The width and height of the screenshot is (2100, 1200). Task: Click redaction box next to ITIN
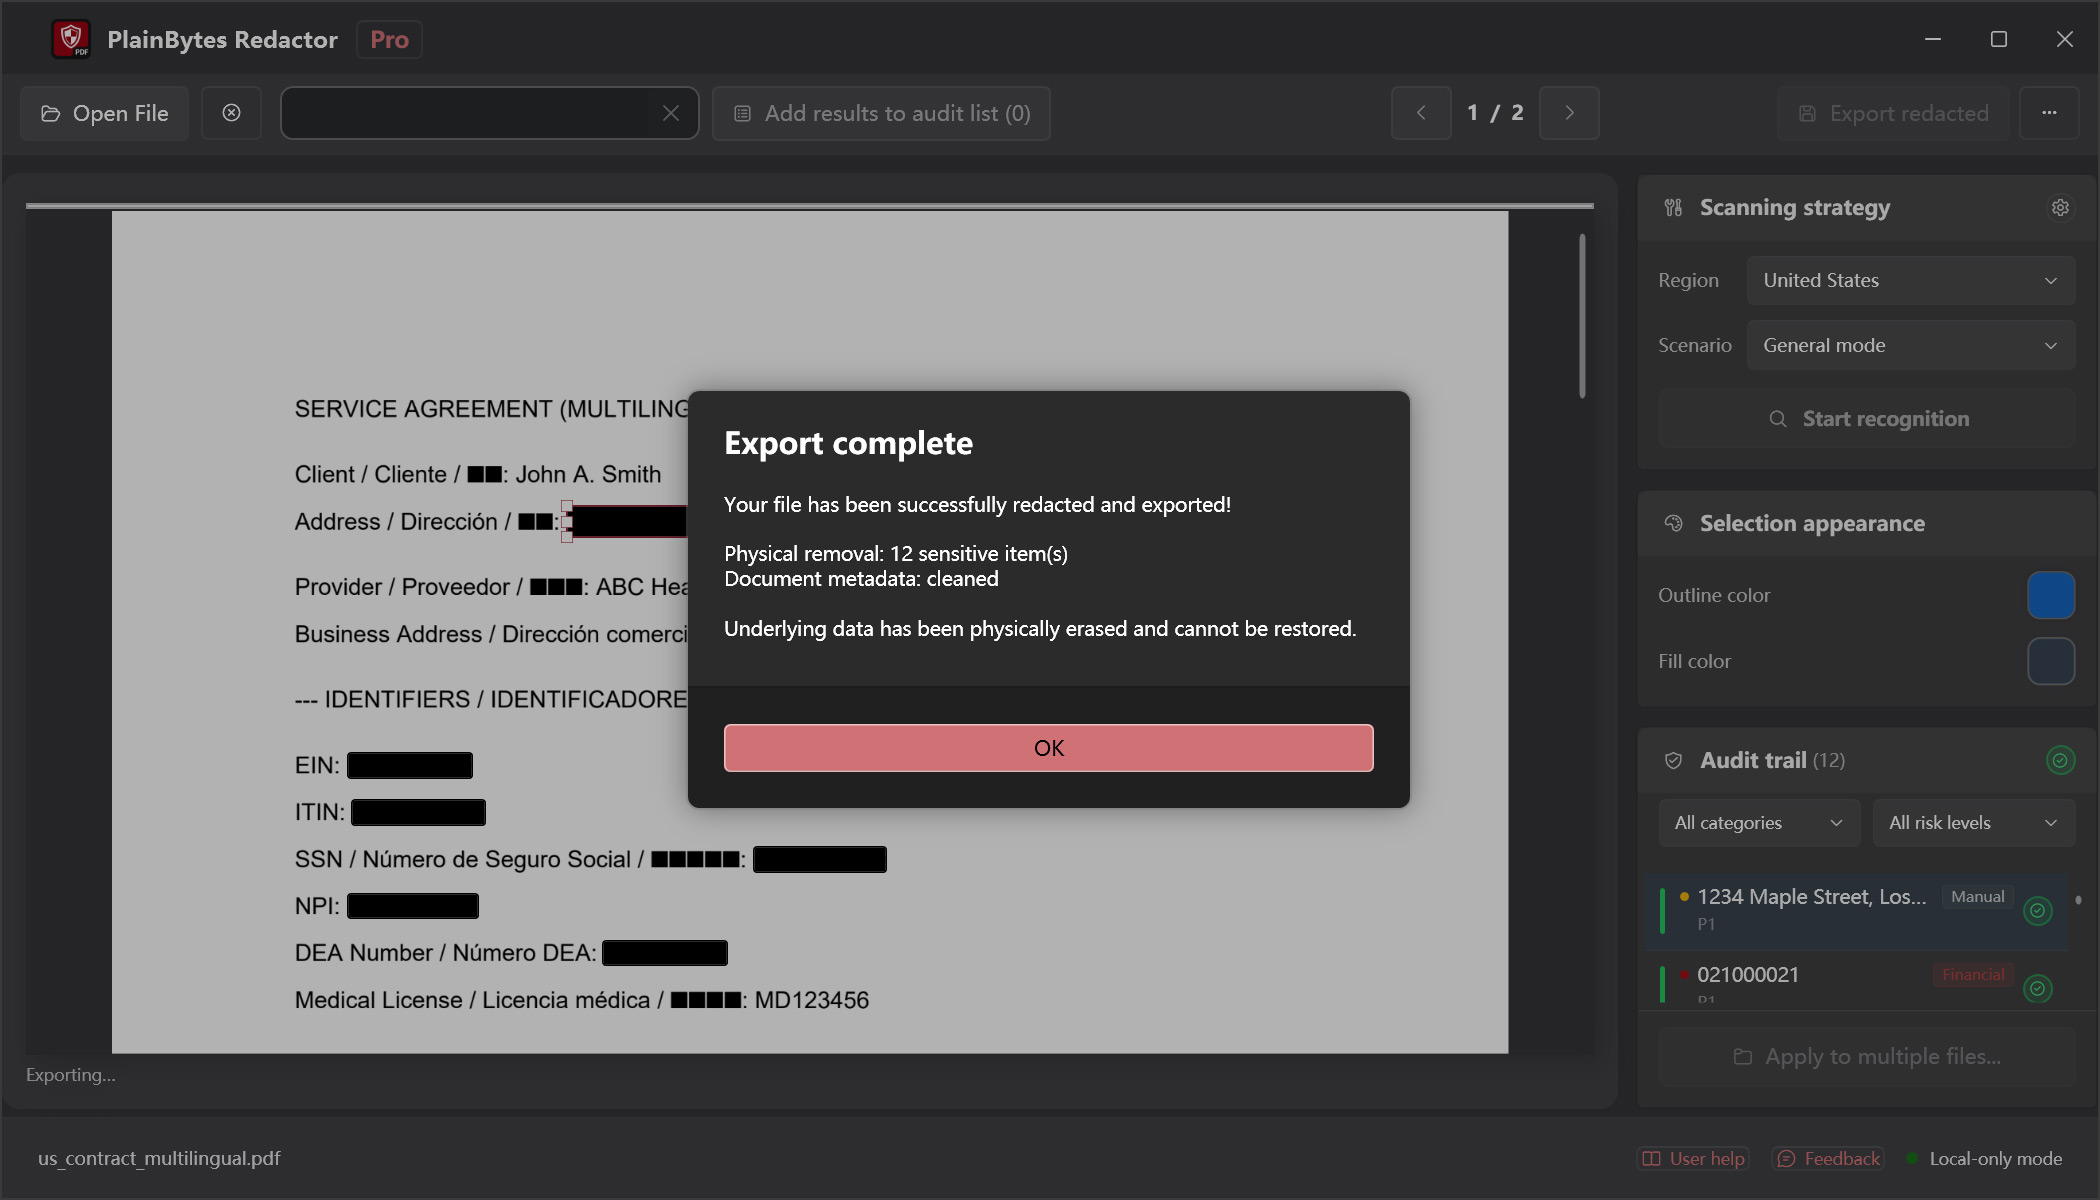418,812
